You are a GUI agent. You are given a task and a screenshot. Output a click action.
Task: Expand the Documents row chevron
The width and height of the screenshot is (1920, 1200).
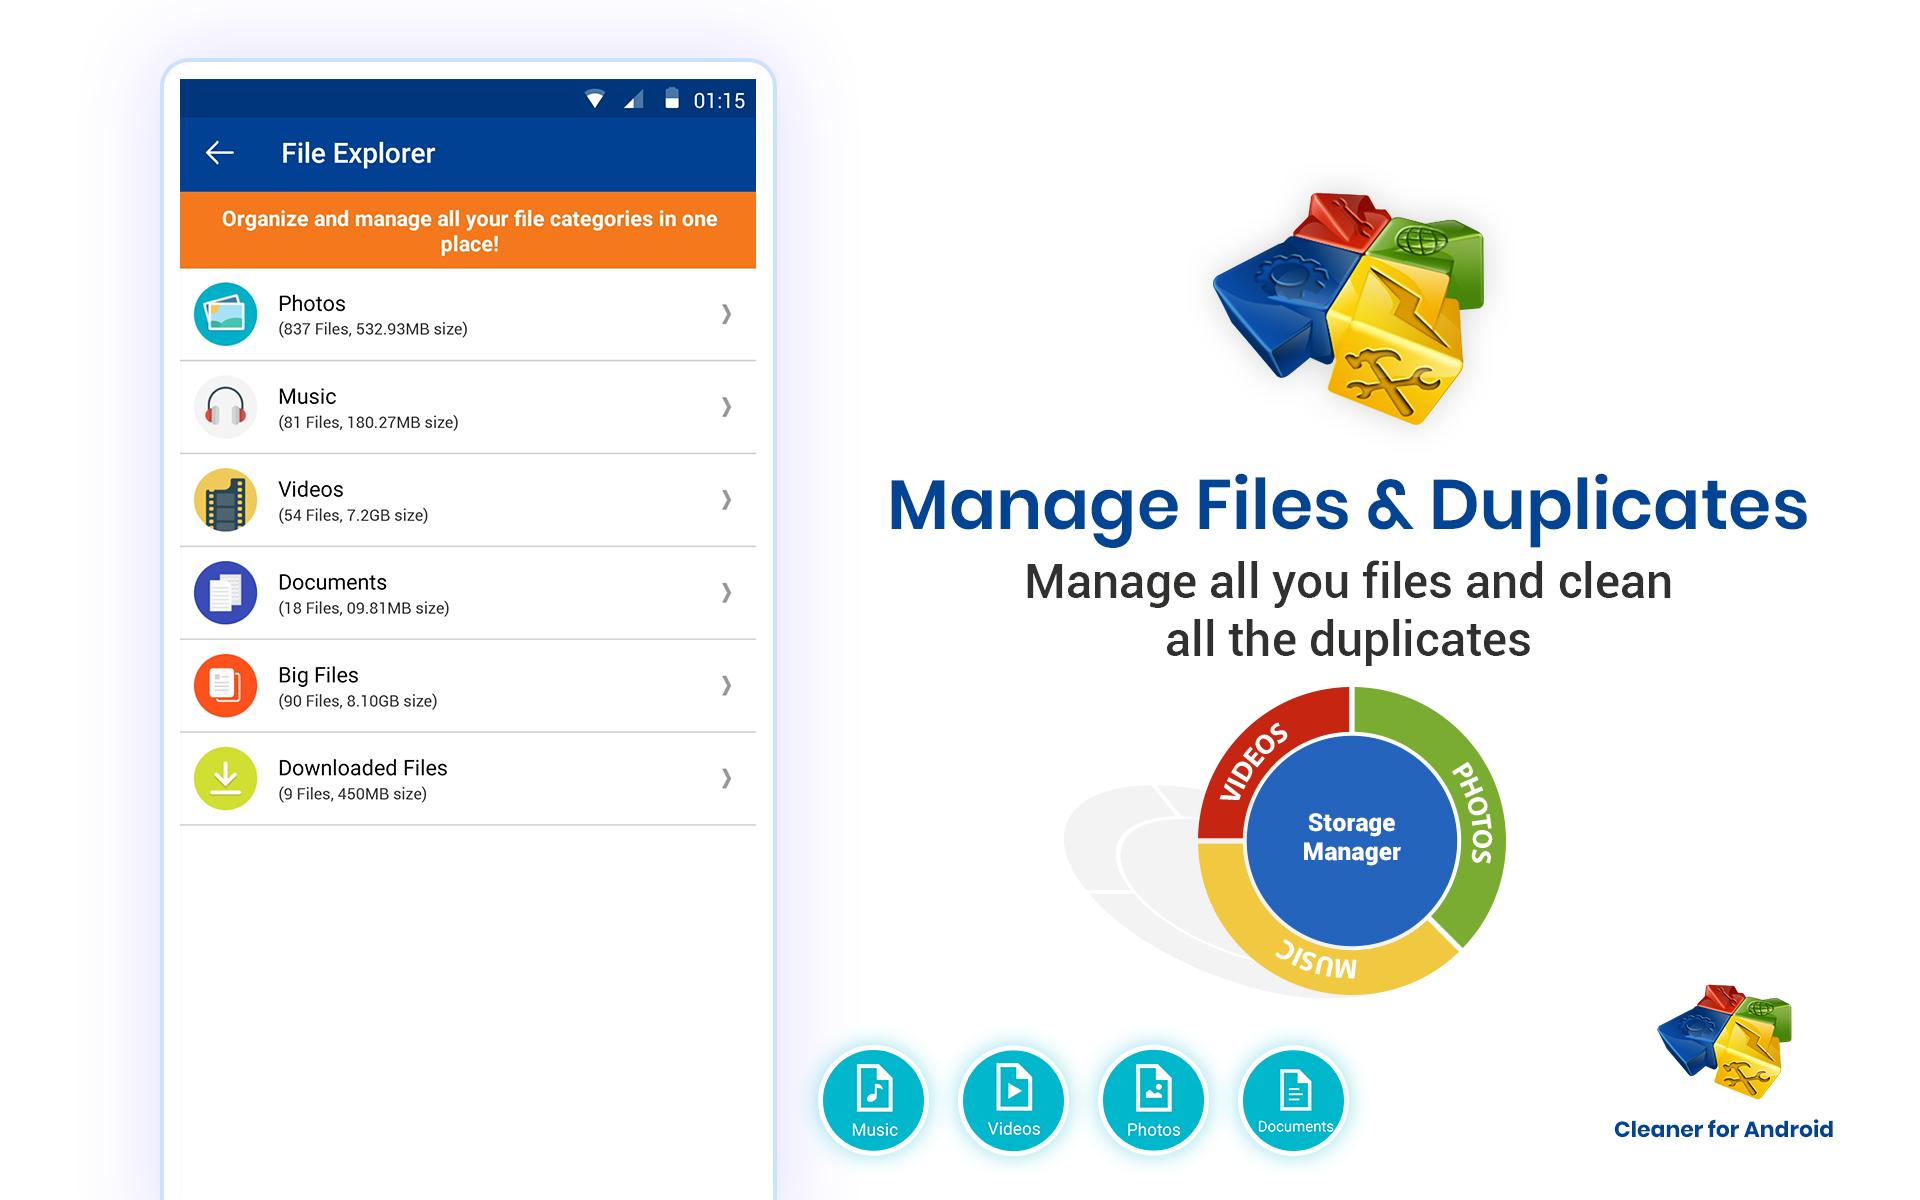pyautogui.click(x=727, y=593)
